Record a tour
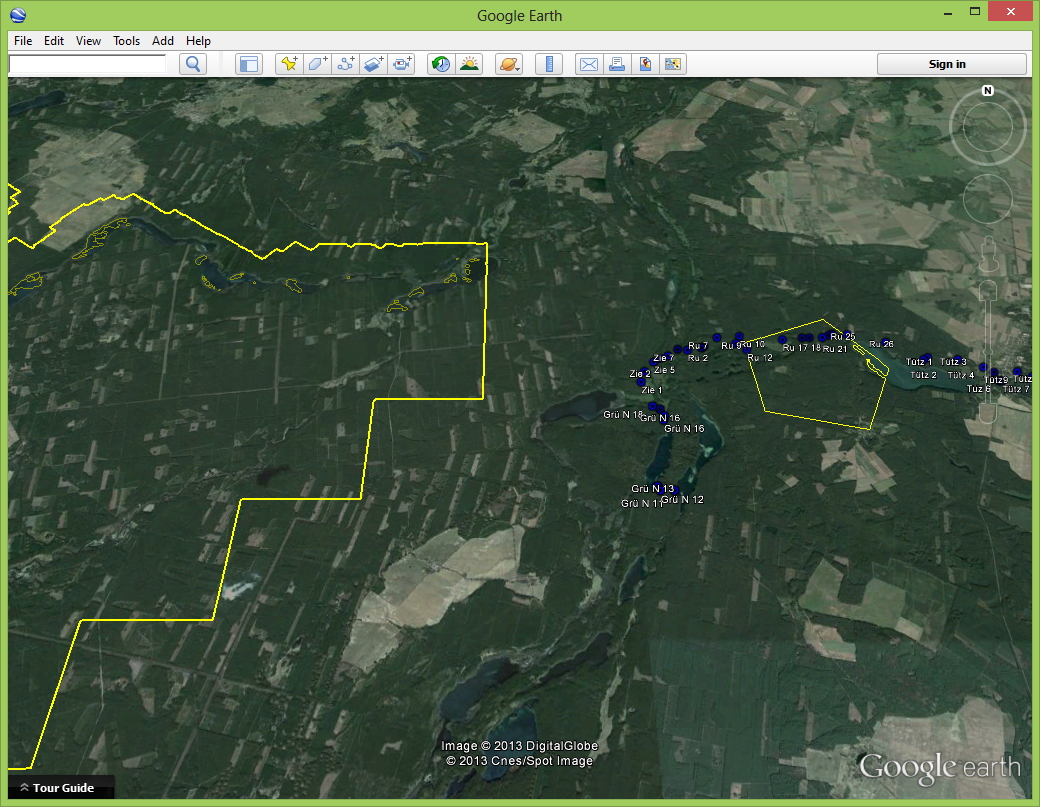Screen dimensions: 1040x807 click(x=402, y=64)
